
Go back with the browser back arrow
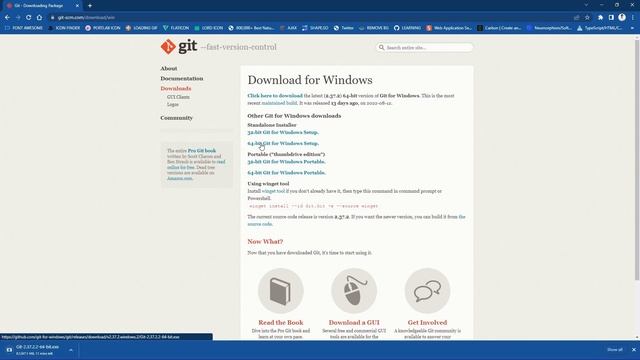7,18
